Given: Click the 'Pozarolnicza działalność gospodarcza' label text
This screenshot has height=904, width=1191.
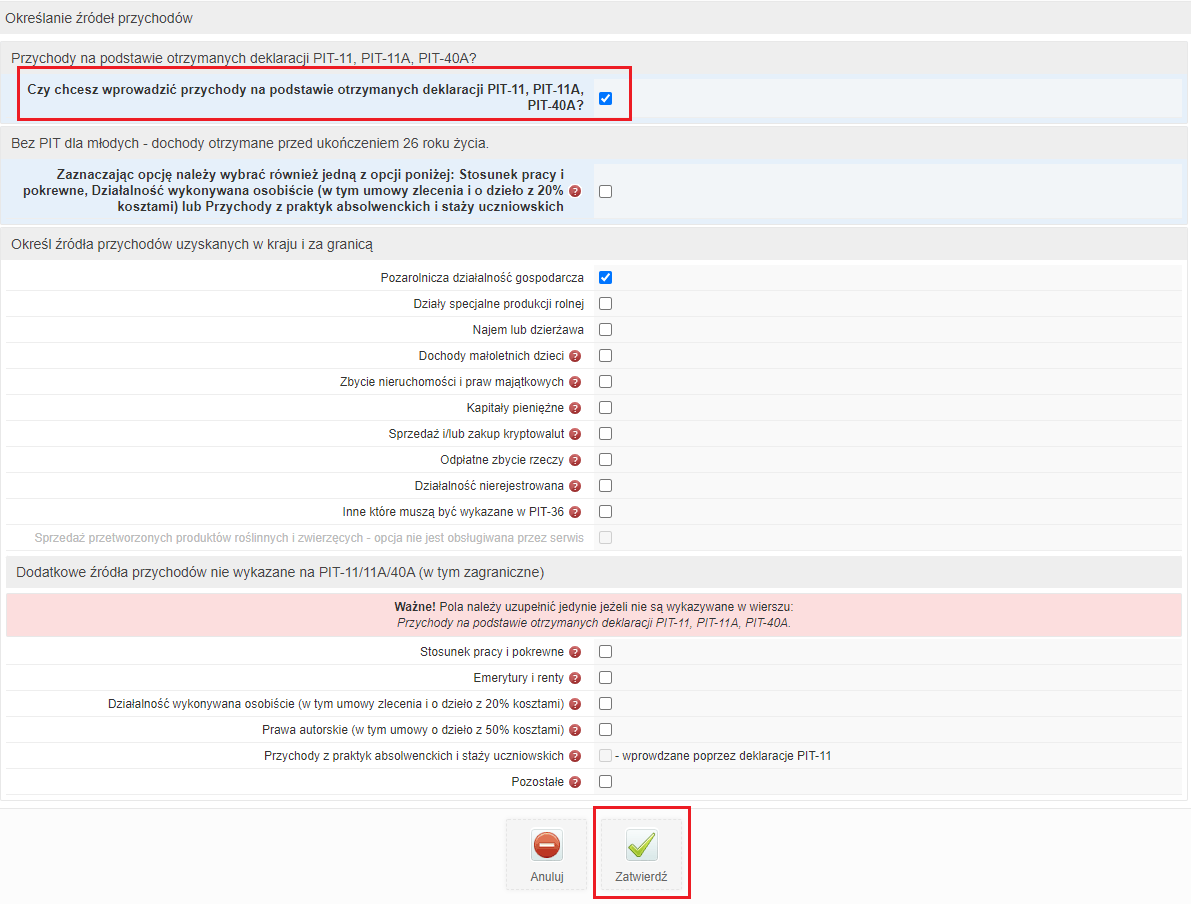Looking at the screenshot, I should 482,278.
